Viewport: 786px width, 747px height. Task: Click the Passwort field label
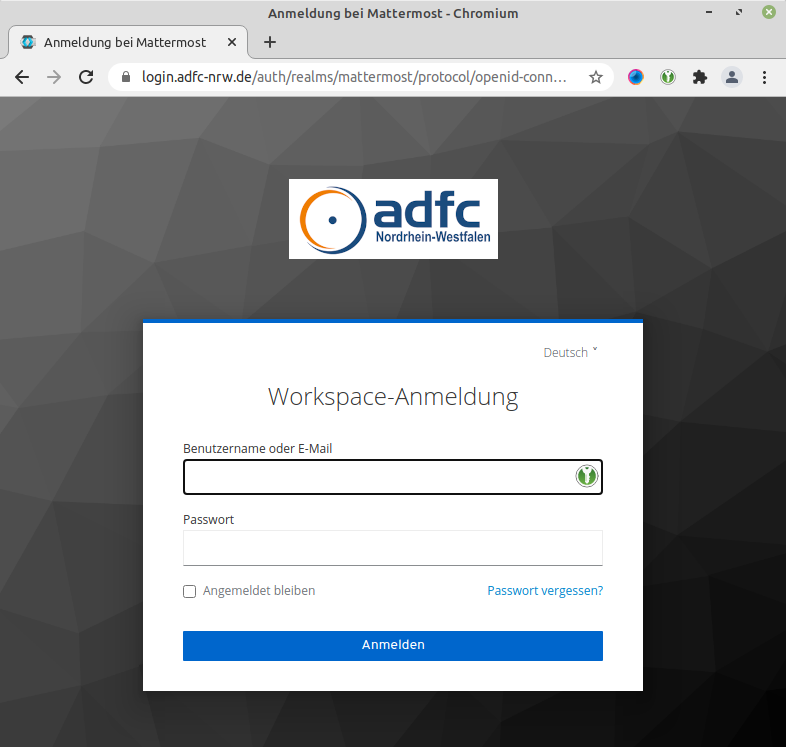(209, 519)
